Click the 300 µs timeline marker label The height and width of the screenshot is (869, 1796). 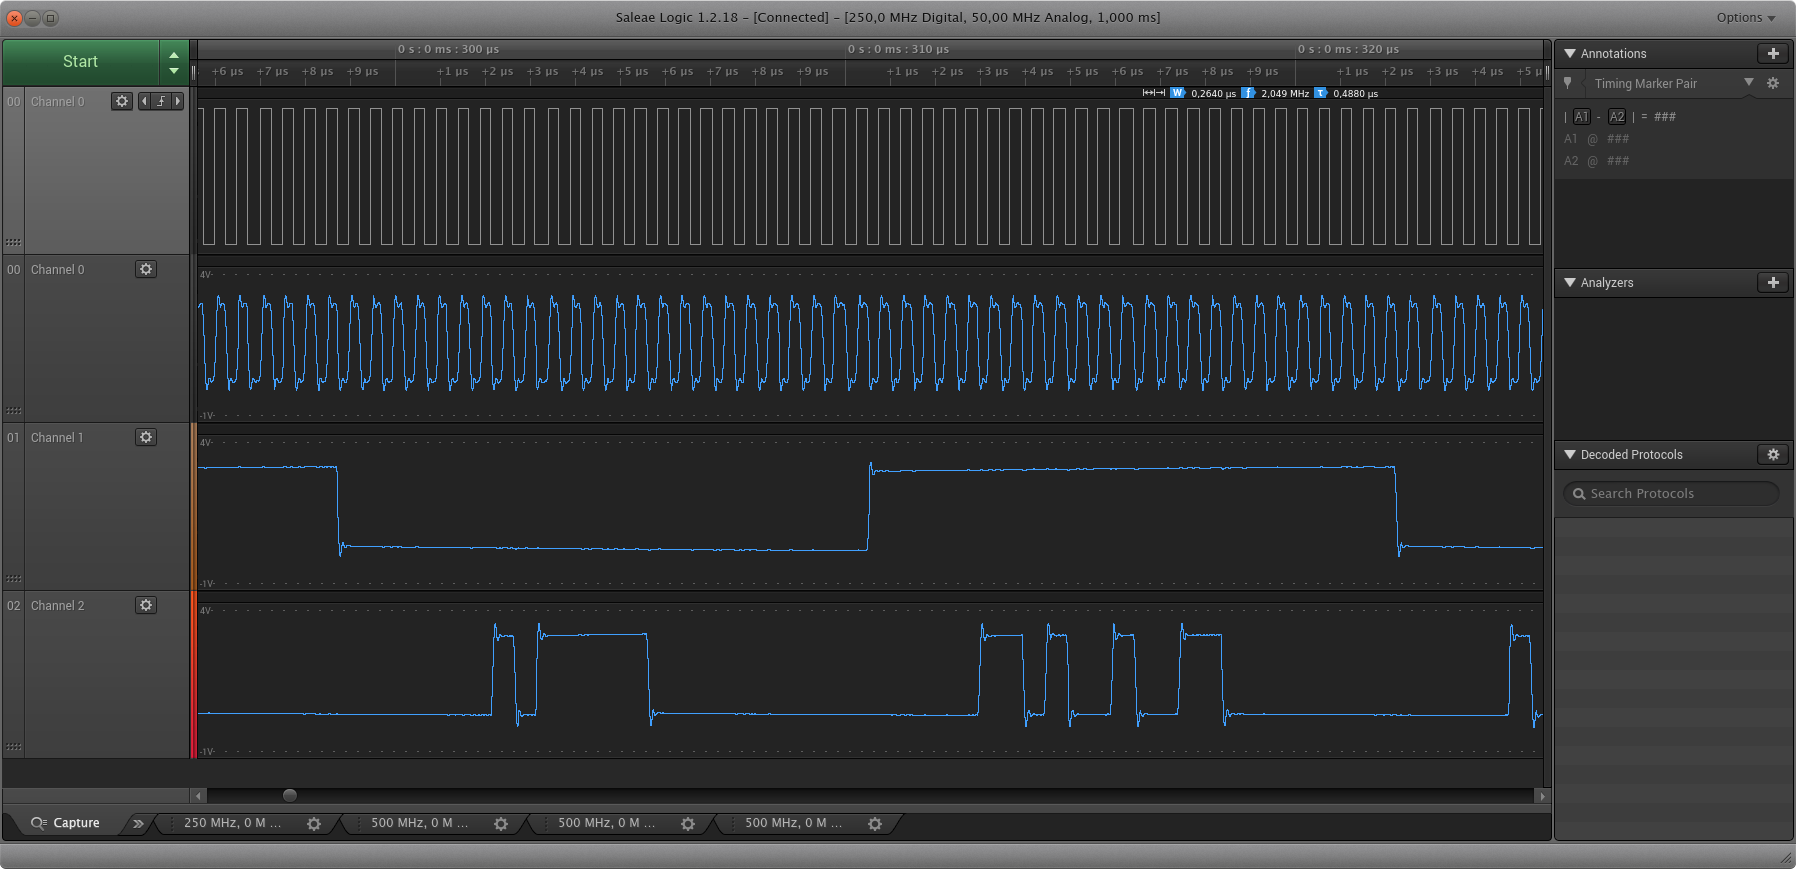click(448, 49)
